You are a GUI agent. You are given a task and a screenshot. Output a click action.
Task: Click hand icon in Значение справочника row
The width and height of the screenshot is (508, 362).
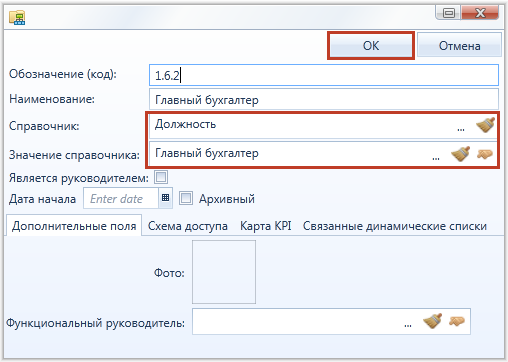pyautogui.click(x=485, y=154)
